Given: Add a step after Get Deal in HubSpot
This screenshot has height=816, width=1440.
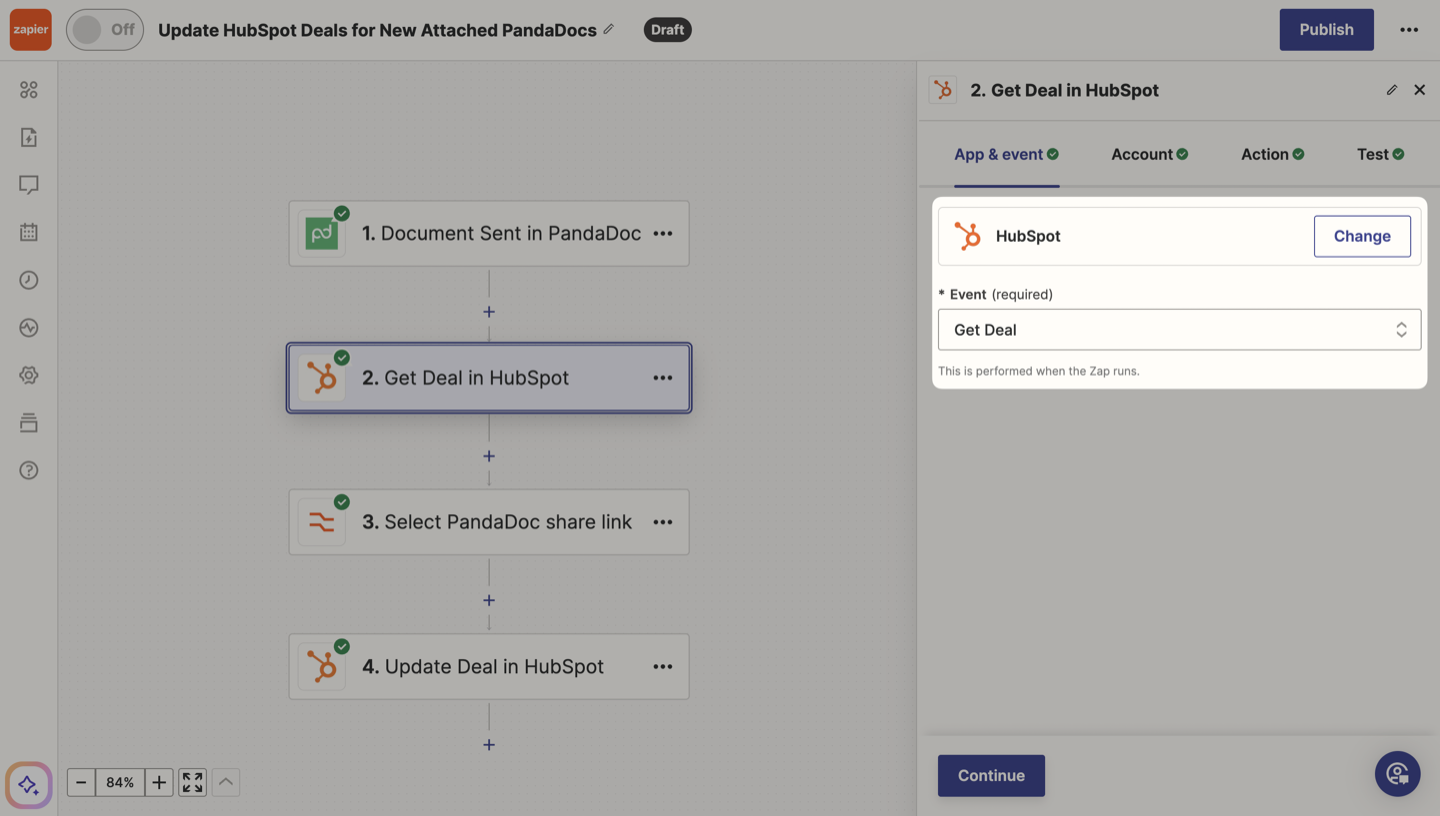Looking at the screenshot, I should point(489,456).
